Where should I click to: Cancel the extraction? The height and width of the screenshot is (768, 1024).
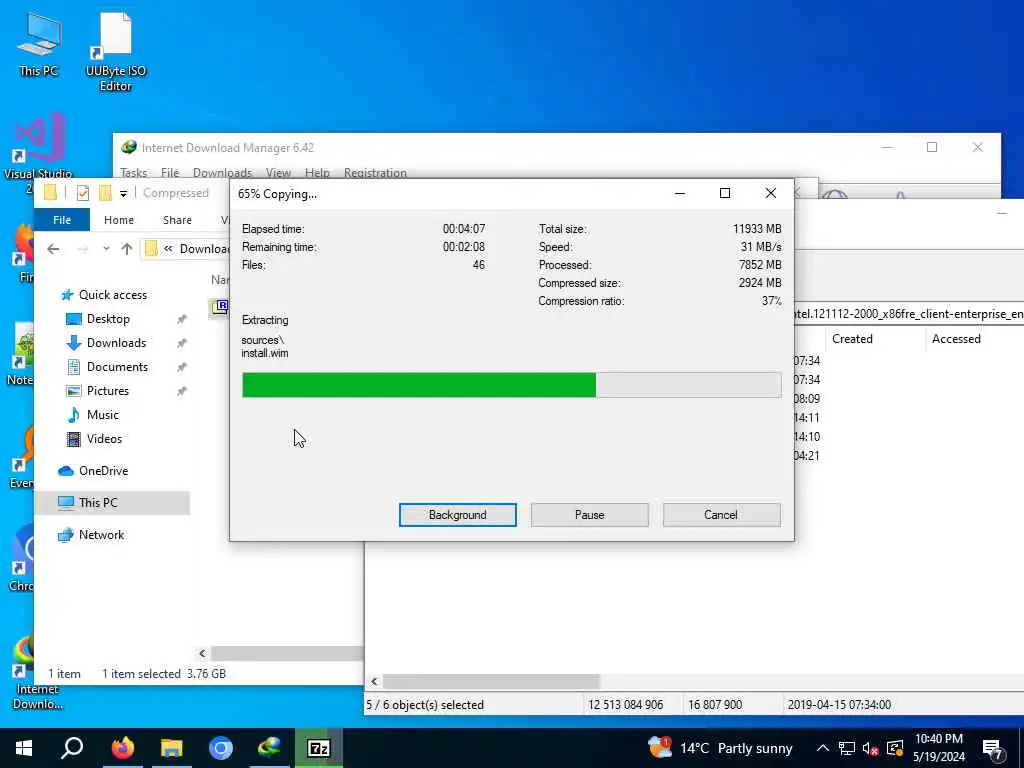click(x=721, y=515)
